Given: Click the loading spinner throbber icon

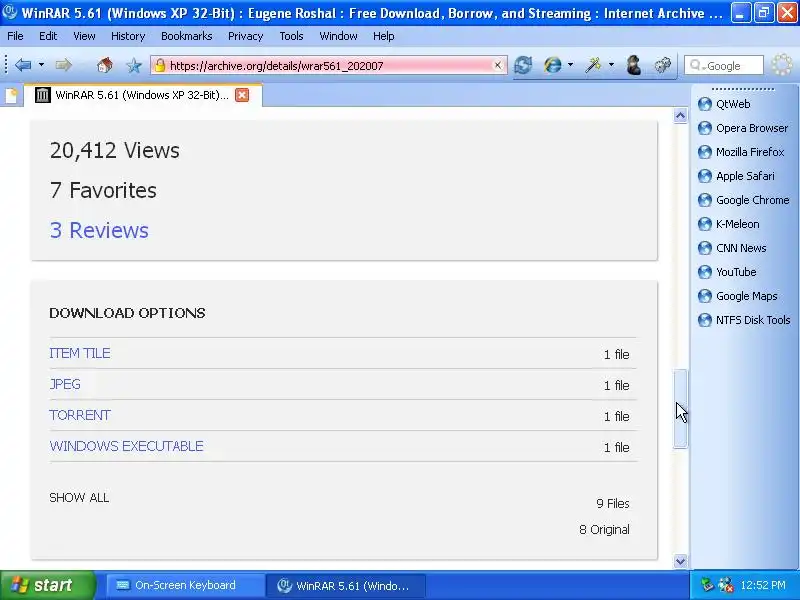Looking at the screenshot, I should tap(782, 65).
